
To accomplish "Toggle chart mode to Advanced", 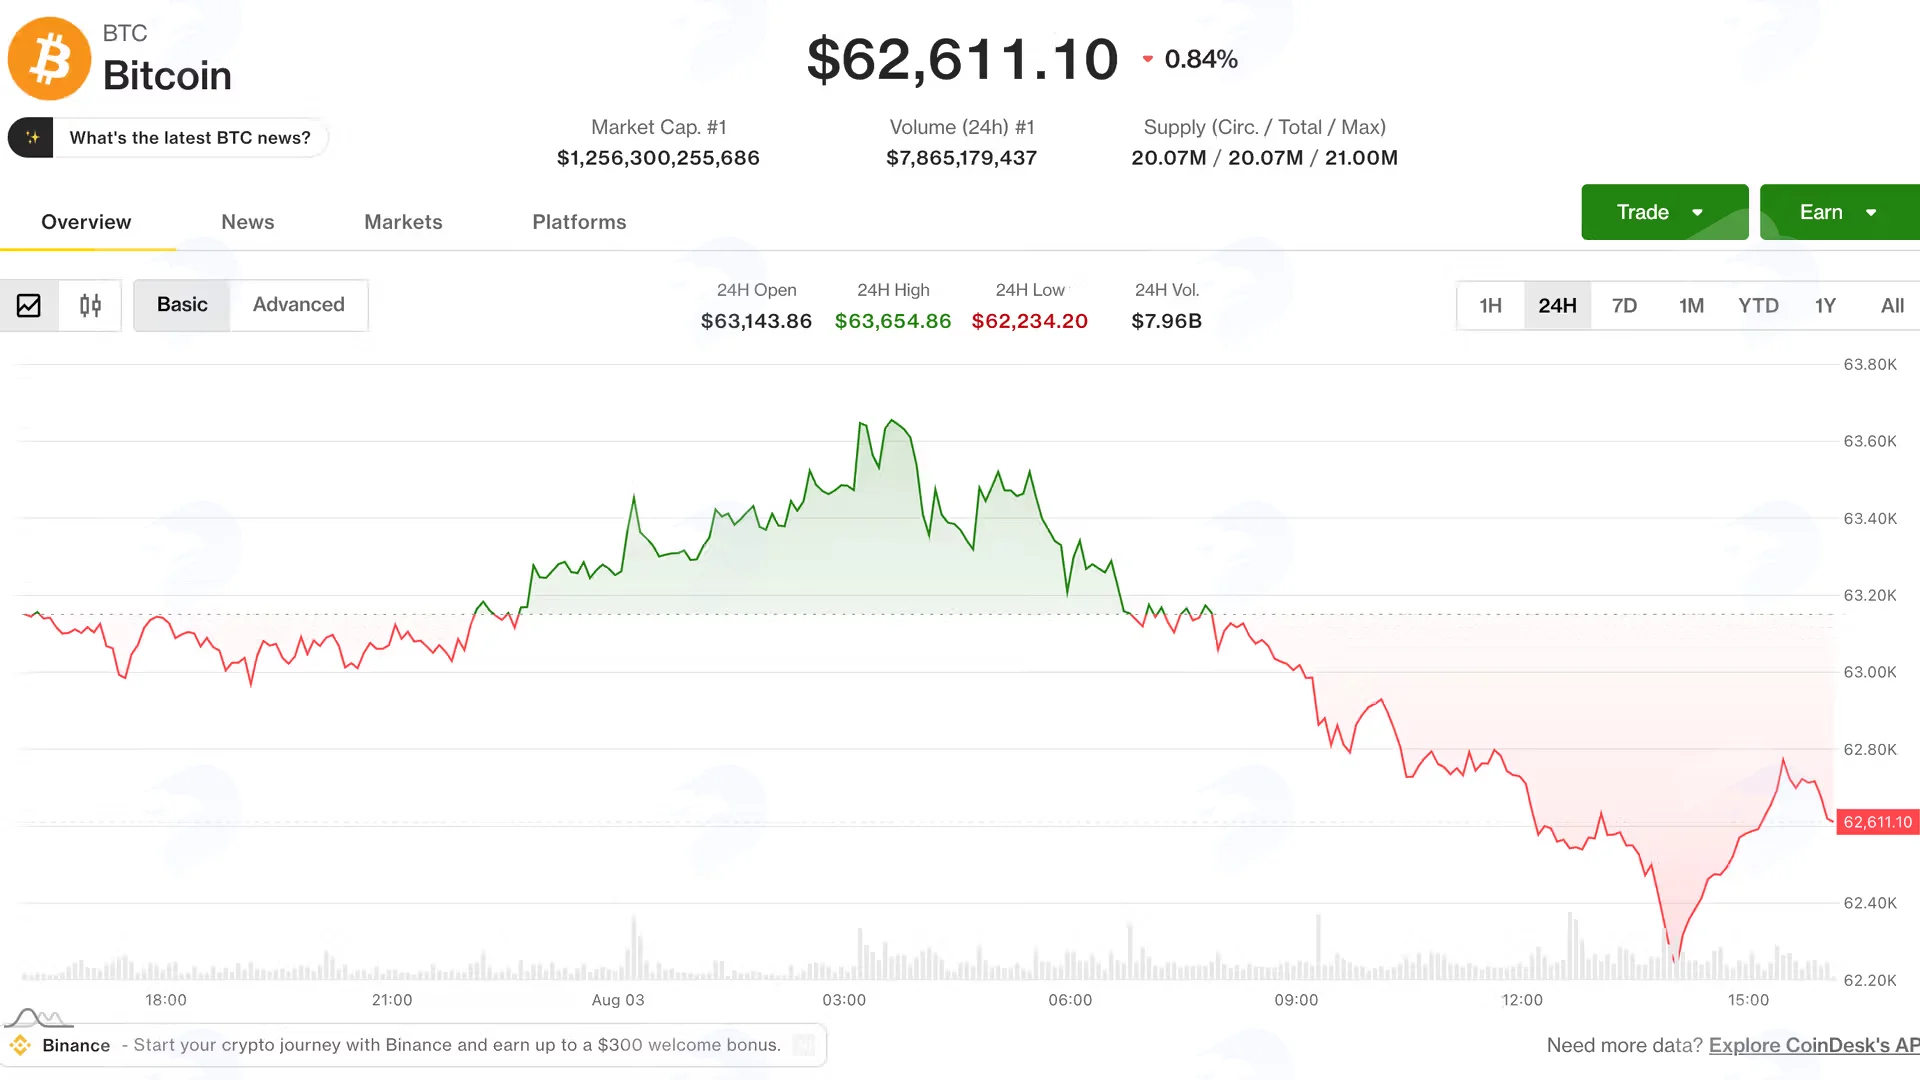I will (x=299, y=305).
